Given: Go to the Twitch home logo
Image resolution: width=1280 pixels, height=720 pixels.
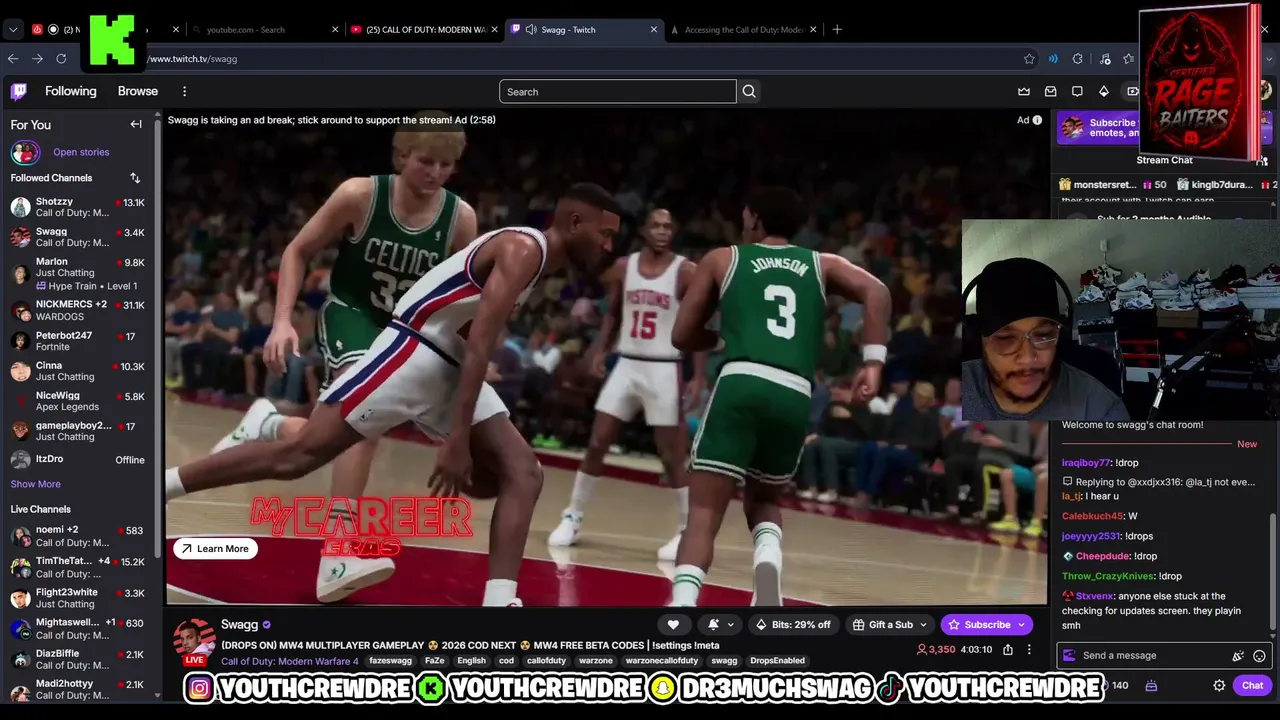Looking at the screenshot, I should [x=19, y=92].
